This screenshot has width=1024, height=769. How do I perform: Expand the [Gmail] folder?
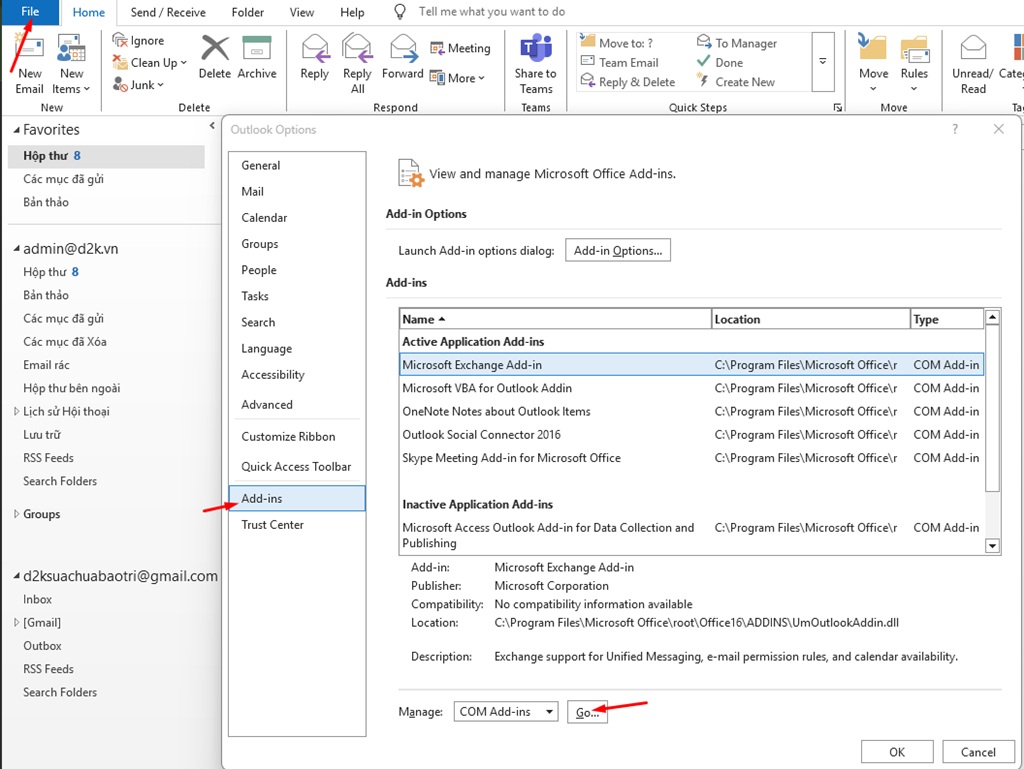tap(15, 623)
